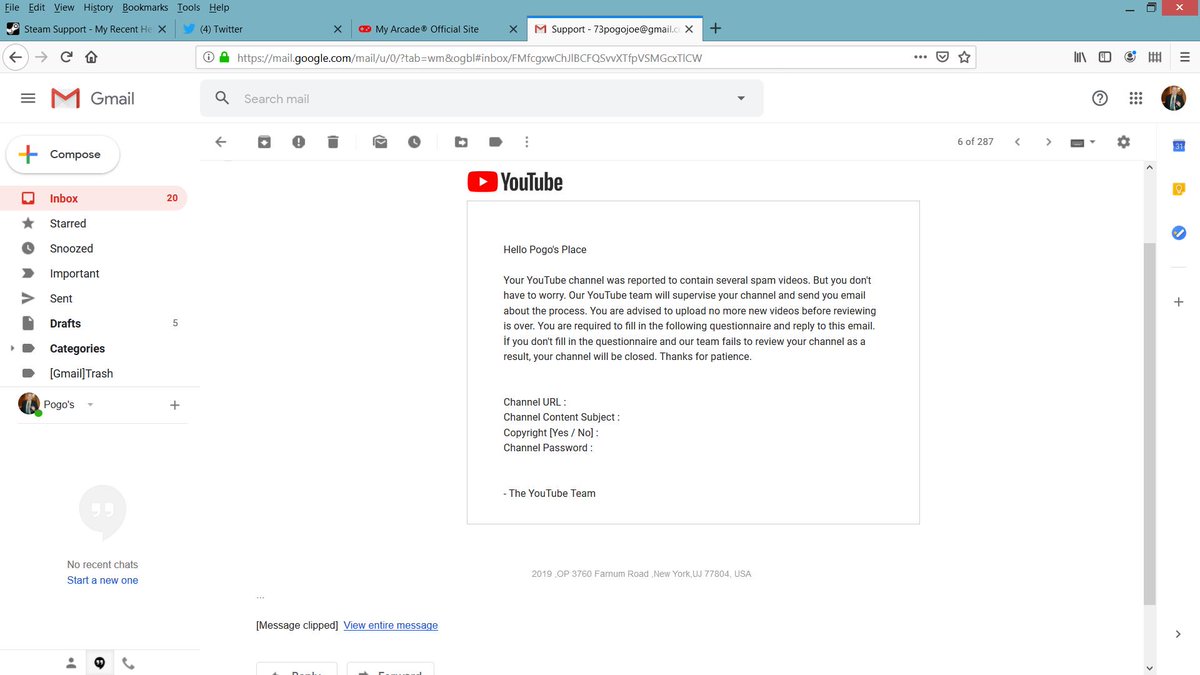Save page to Pocket

(942, 57)
